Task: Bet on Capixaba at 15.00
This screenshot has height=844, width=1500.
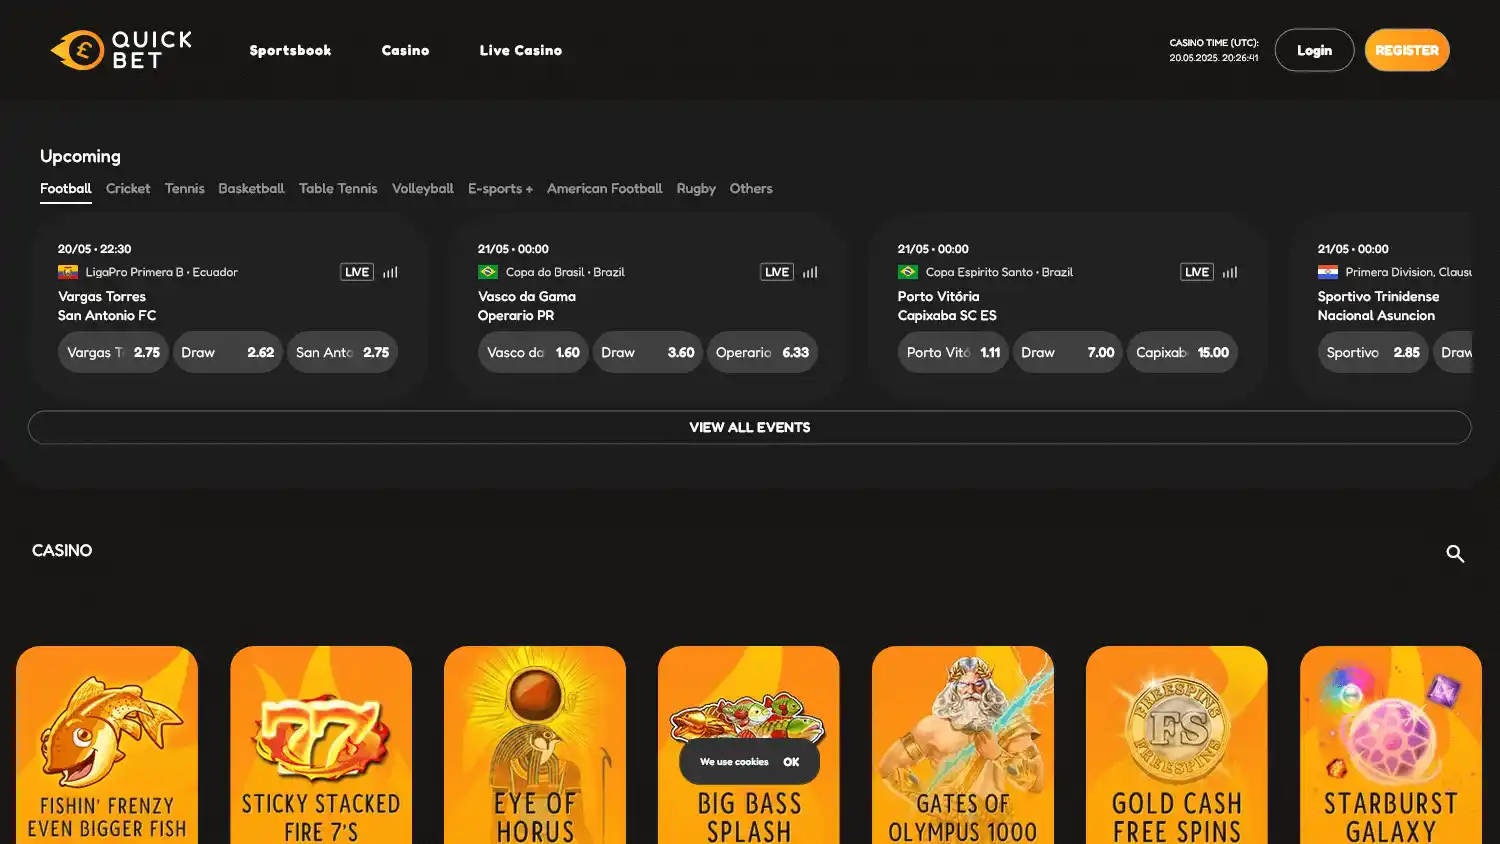Action: coord(1183,352)
